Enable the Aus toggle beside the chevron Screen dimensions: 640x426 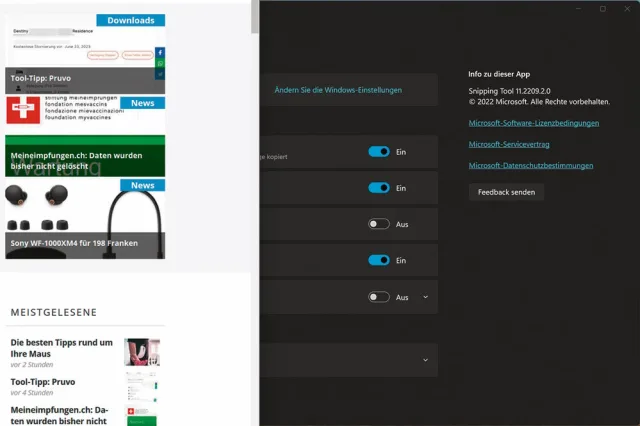point(379,297)
